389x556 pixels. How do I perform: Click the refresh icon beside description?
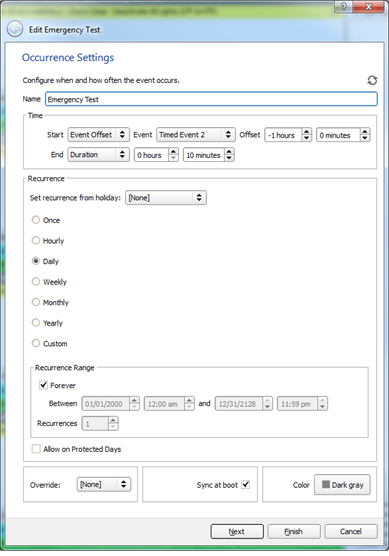coord(372,80)
